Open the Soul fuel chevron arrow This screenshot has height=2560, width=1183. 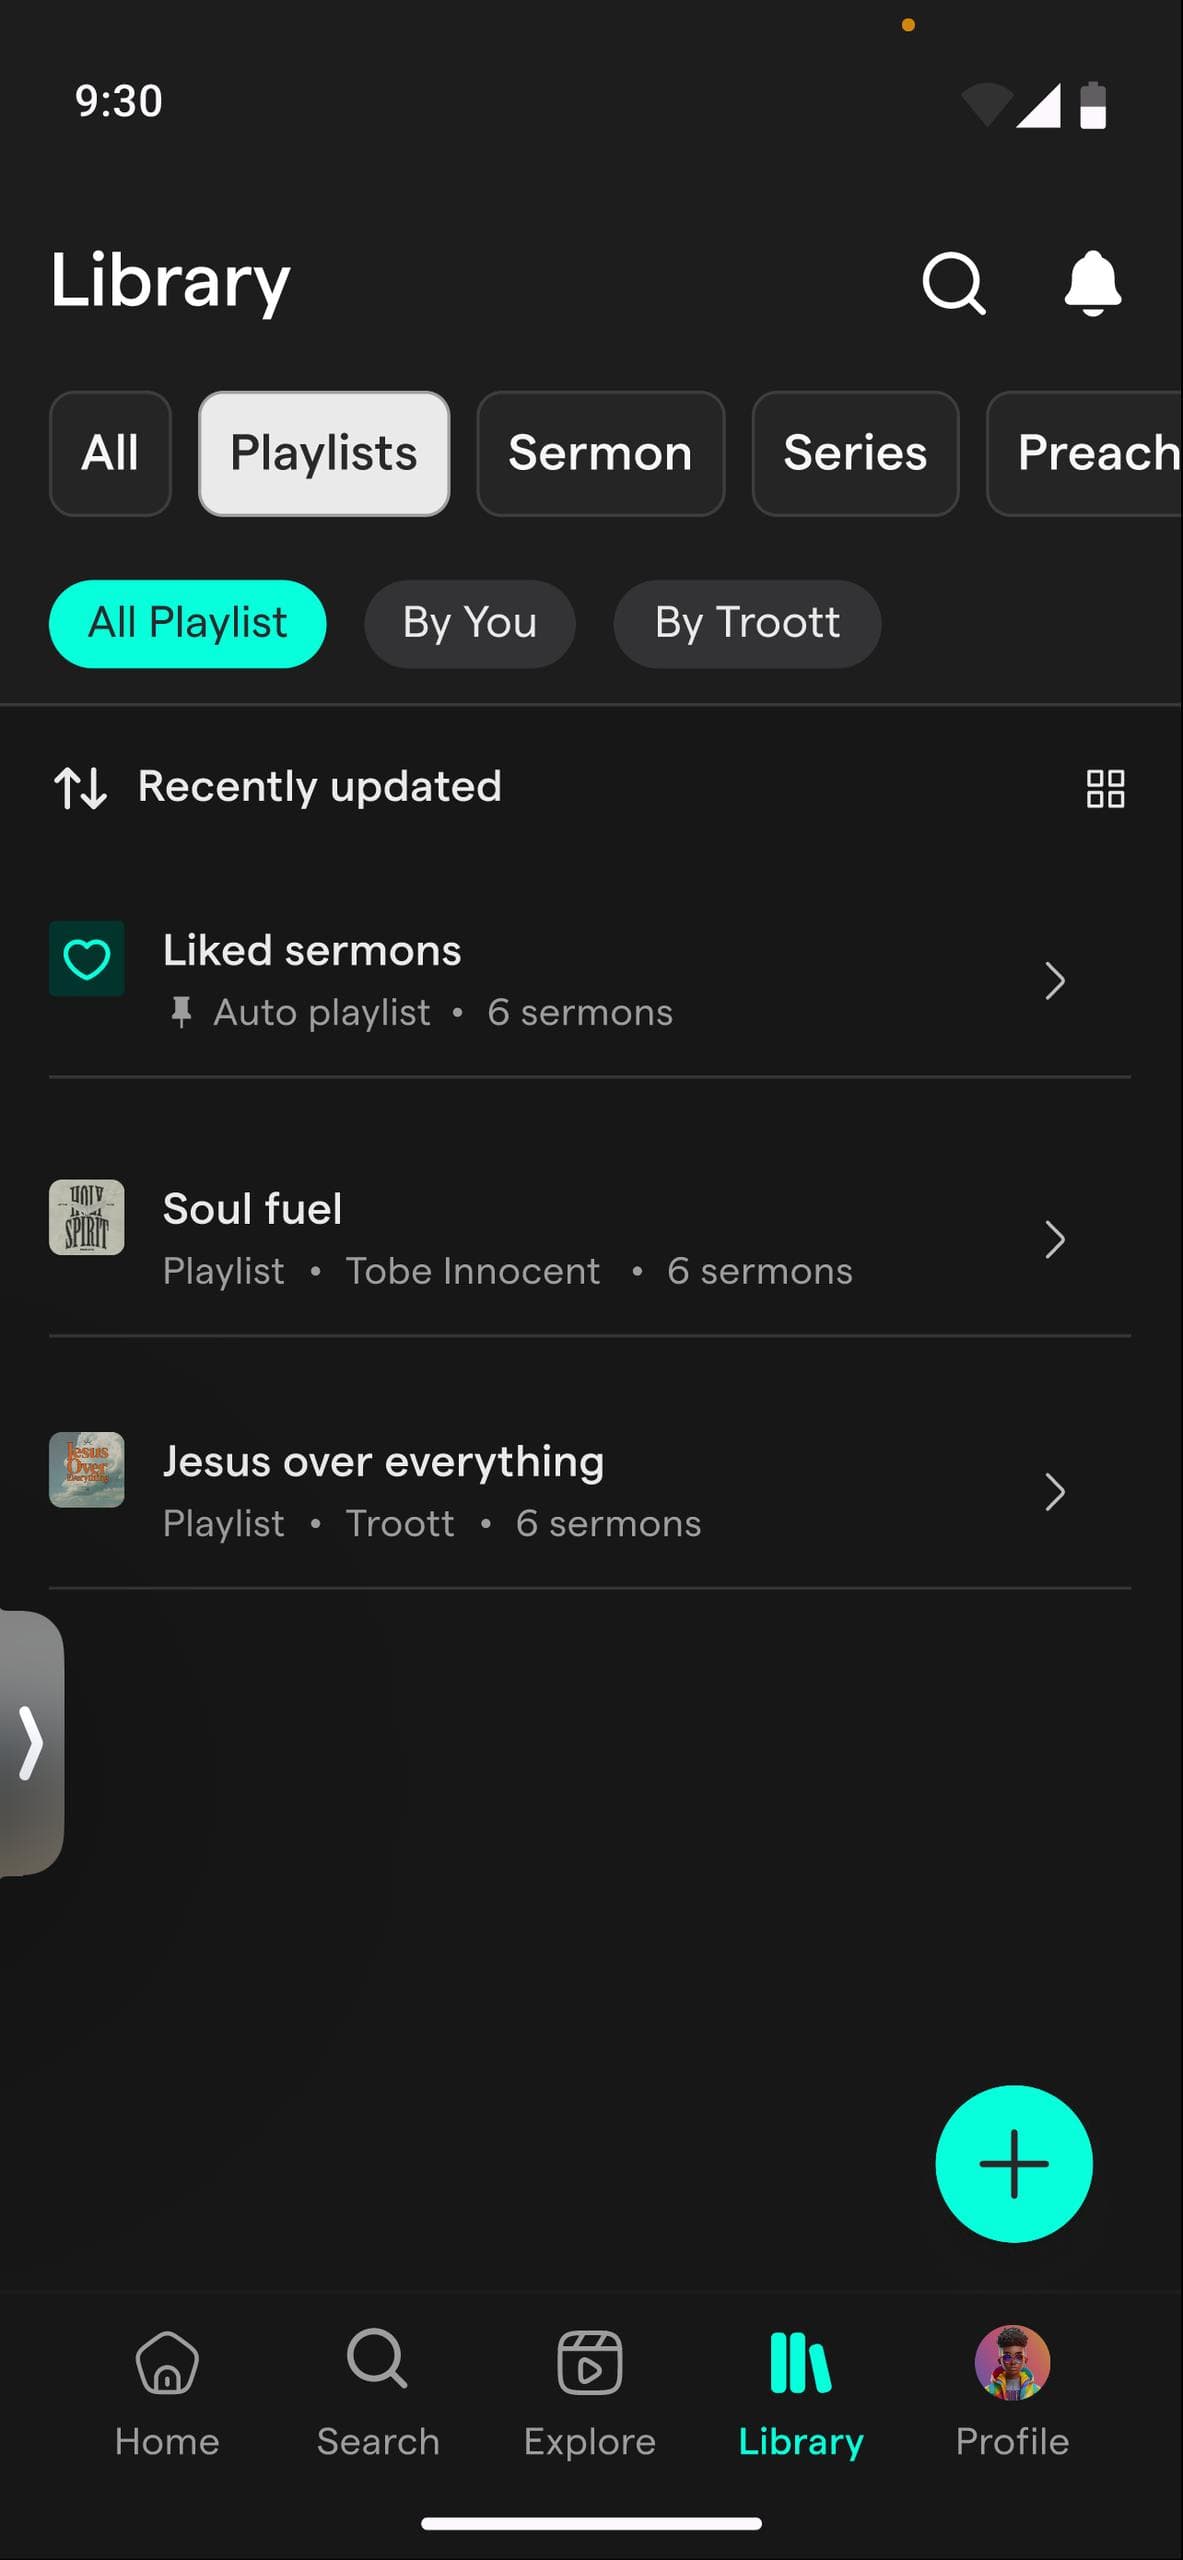coord(1055,1240)
